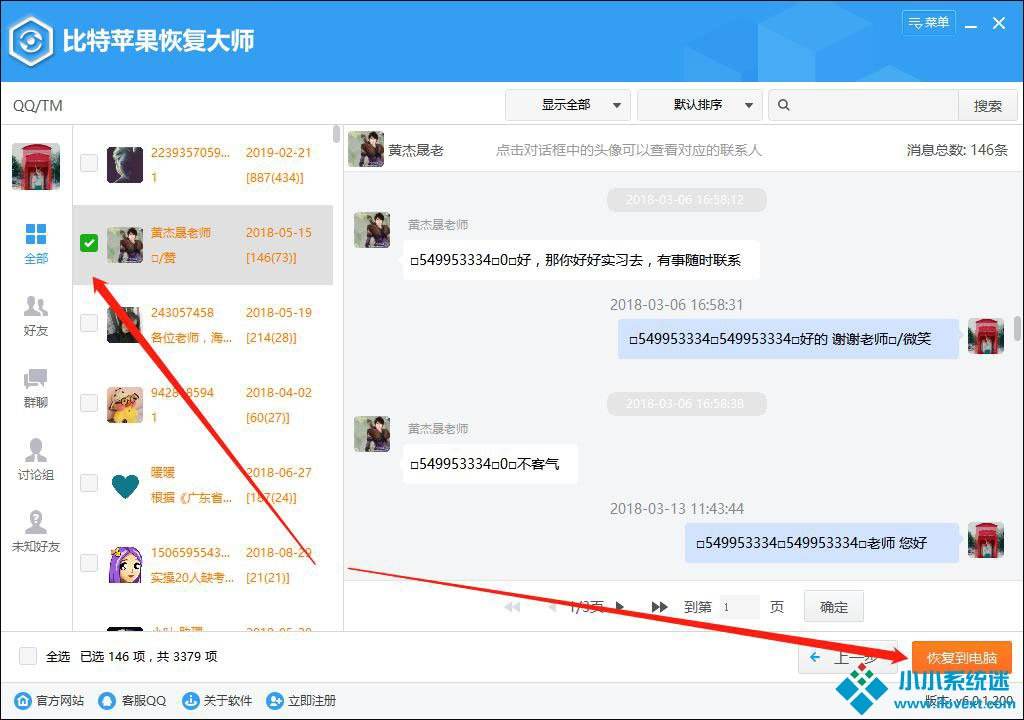Open the 菜单 menu button
This screenshot has width=1024, height=720.
click(x=928, y=23)
